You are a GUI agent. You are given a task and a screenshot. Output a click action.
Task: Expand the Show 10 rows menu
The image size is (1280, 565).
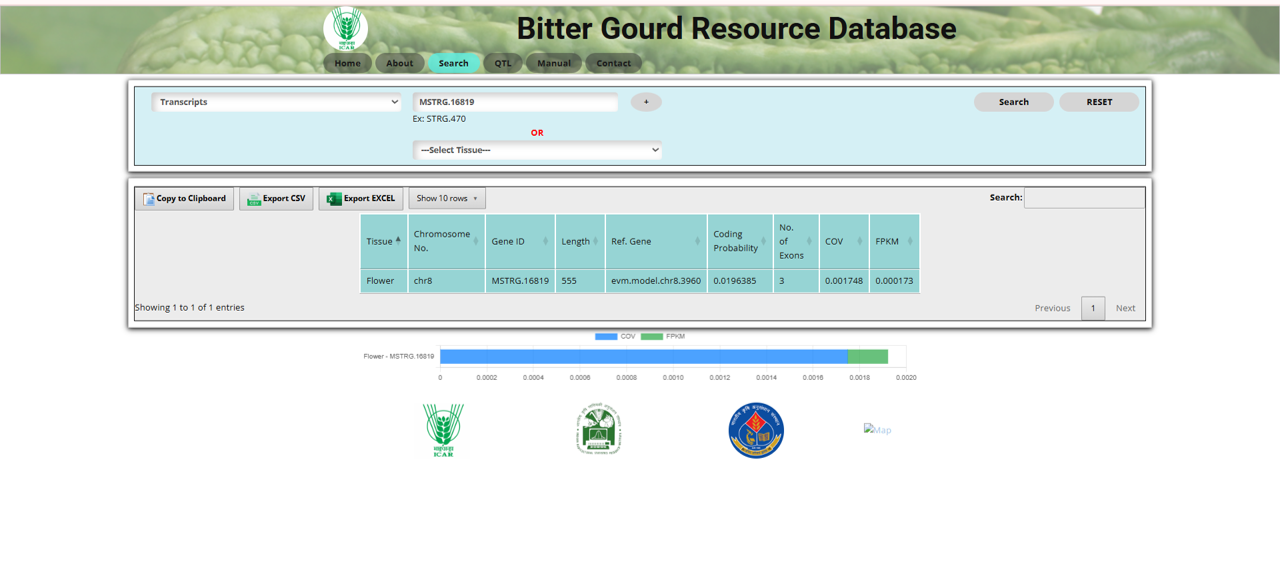(x=447, y=199)
